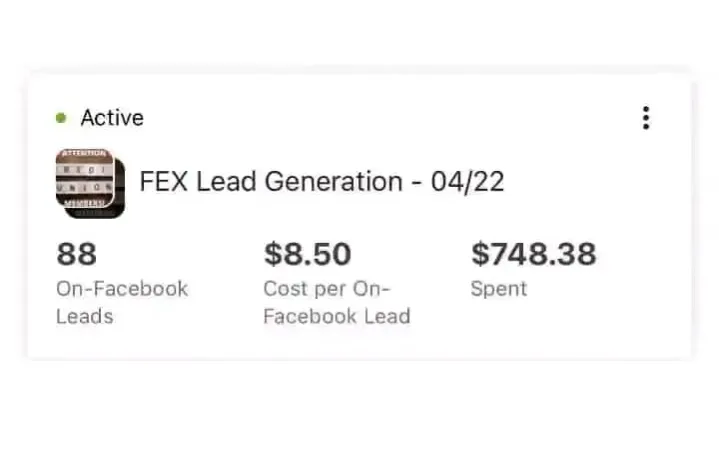Select the 88 leads count value
The image size is (719, 452).
click(x=76, y=254)
